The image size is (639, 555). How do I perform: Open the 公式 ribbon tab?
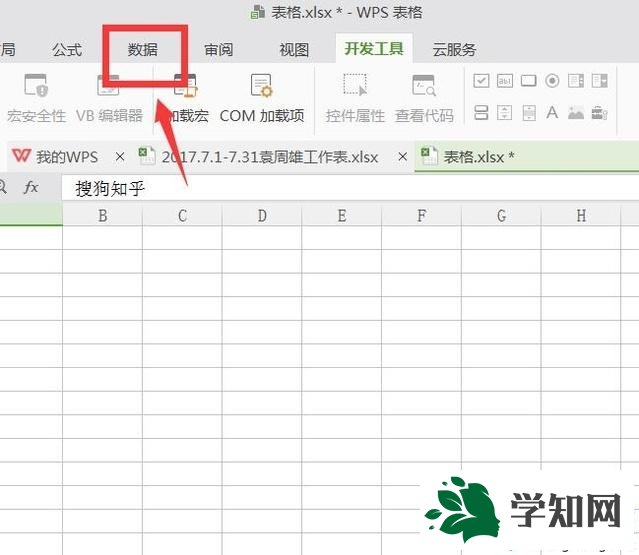coord(67,50)
